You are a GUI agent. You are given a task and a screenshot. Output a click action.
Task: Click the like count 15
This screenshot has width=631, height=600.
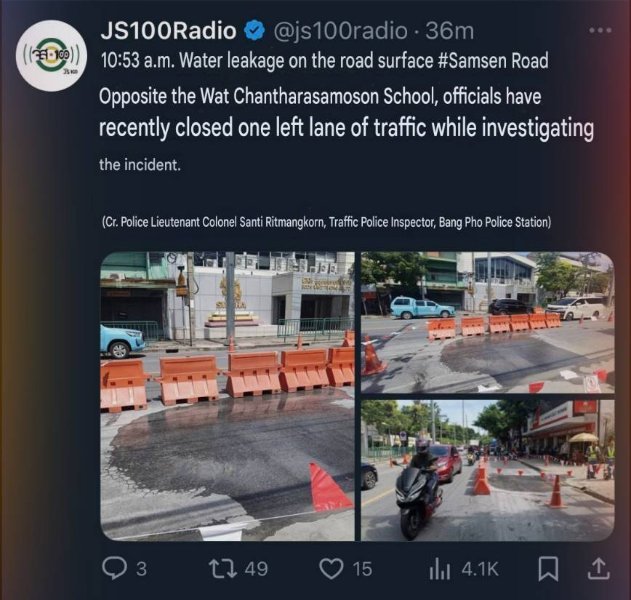(363, 569)
